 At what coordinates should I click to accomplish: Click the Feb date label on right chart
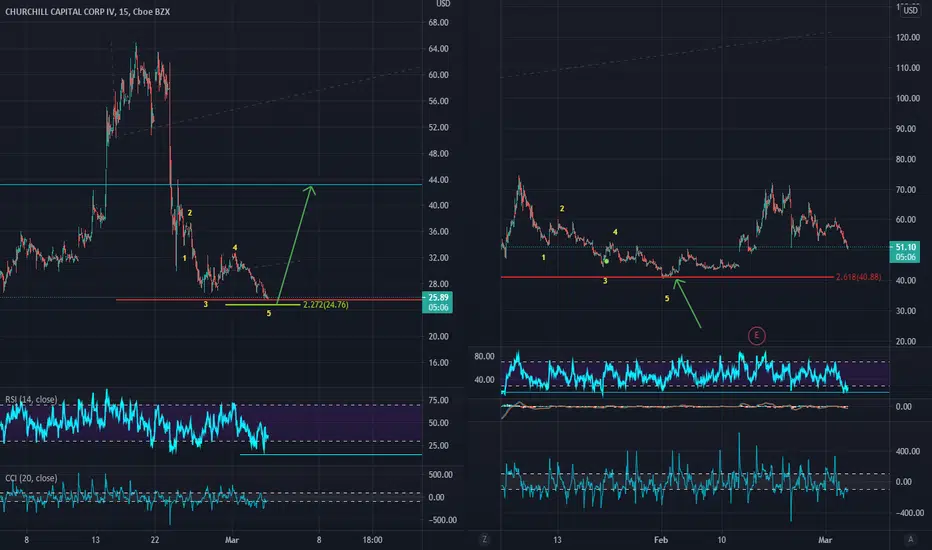coord(661,540)
